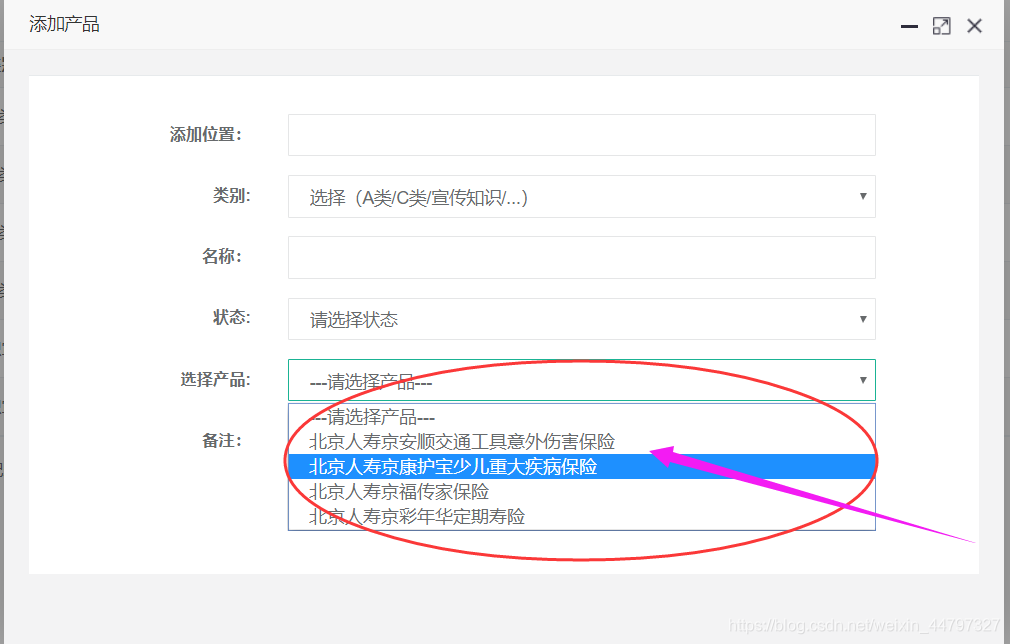Choose 北京人寿京安顺交通工具意外伤害保险

[582, 442]
